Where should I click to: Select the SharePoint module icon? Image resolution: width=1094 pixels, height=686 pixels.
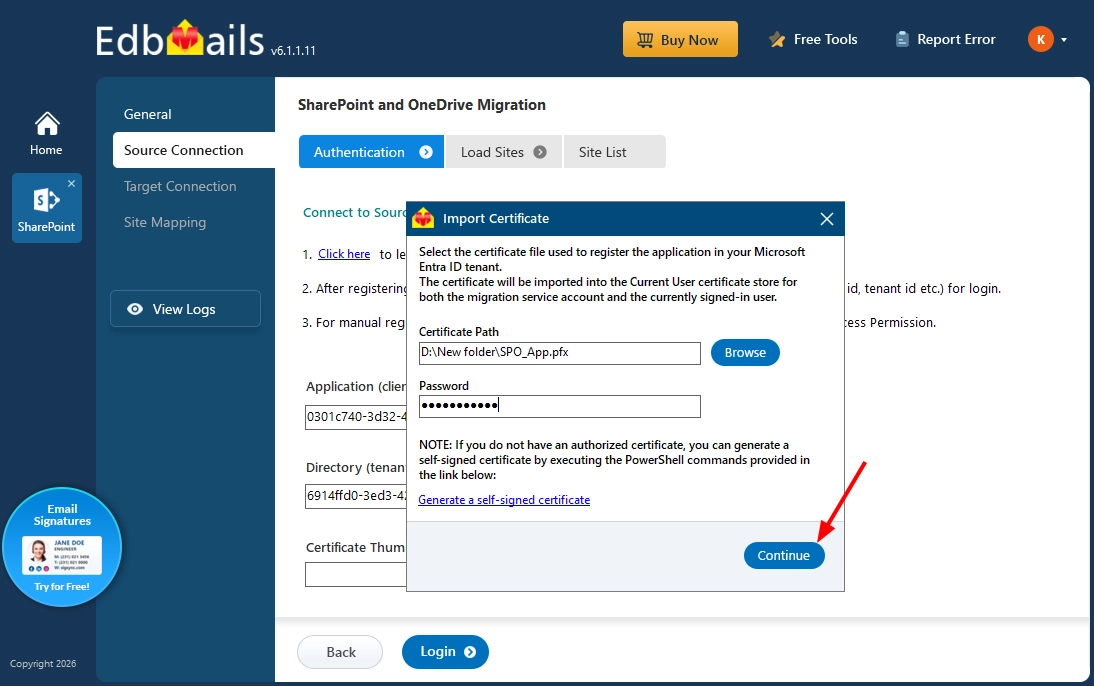(x=46, y=208)
